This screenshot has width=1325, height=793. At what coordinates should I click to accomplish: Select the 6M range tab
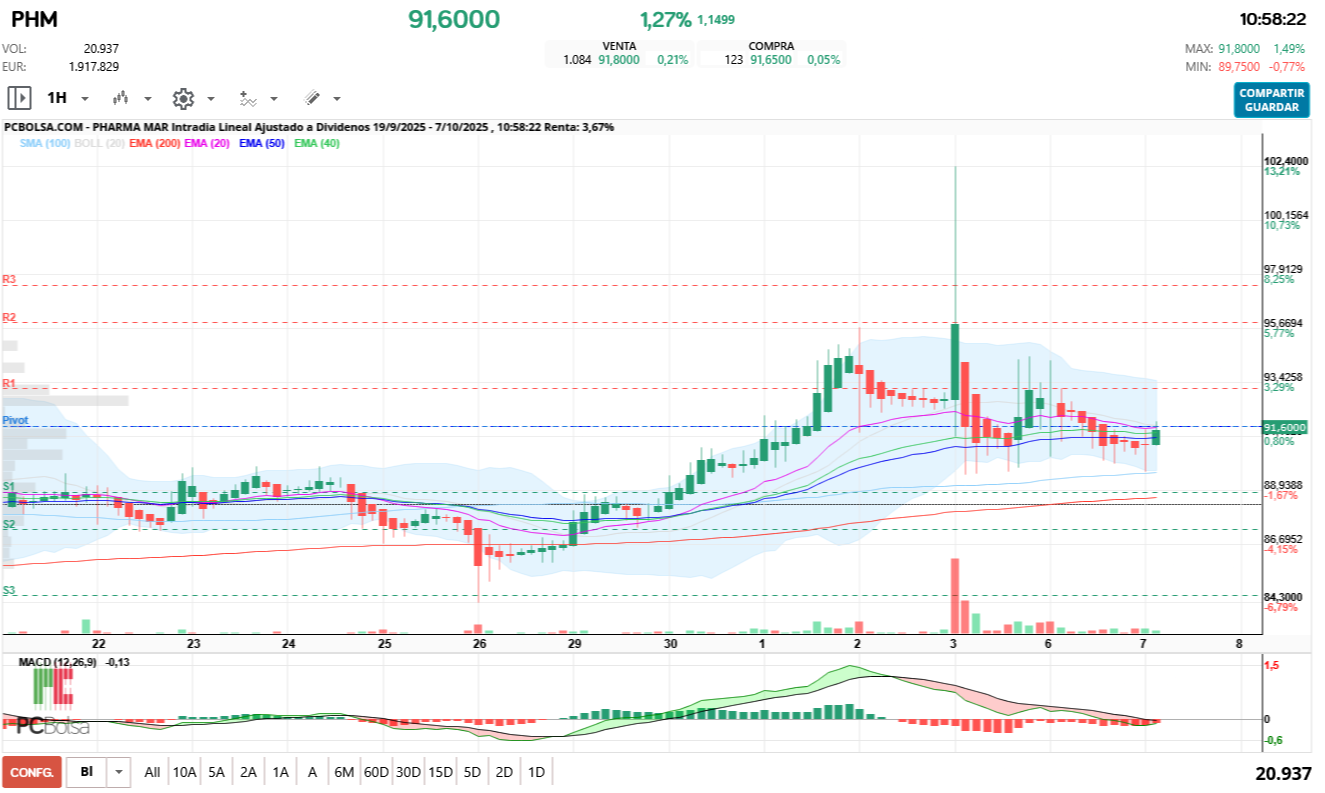click(344, 772)
